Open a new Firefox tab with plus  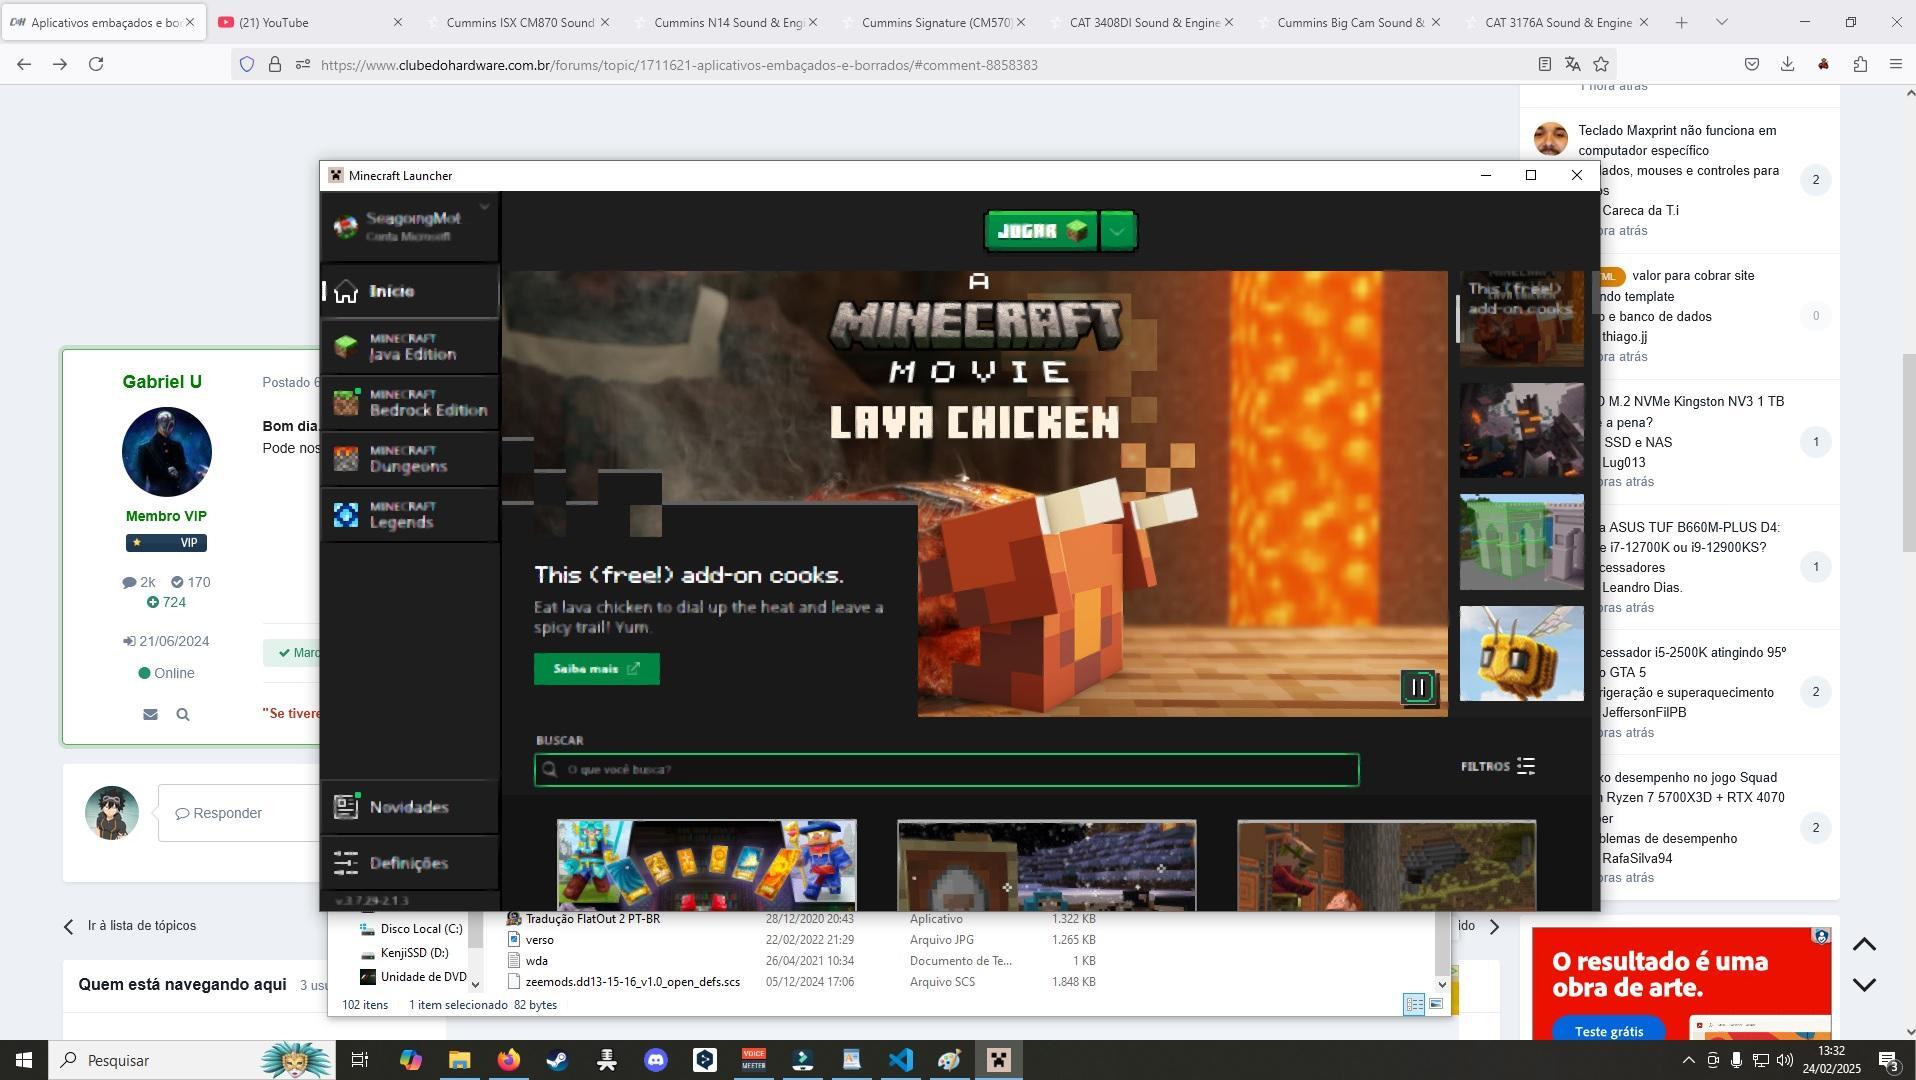point(1681,22)
